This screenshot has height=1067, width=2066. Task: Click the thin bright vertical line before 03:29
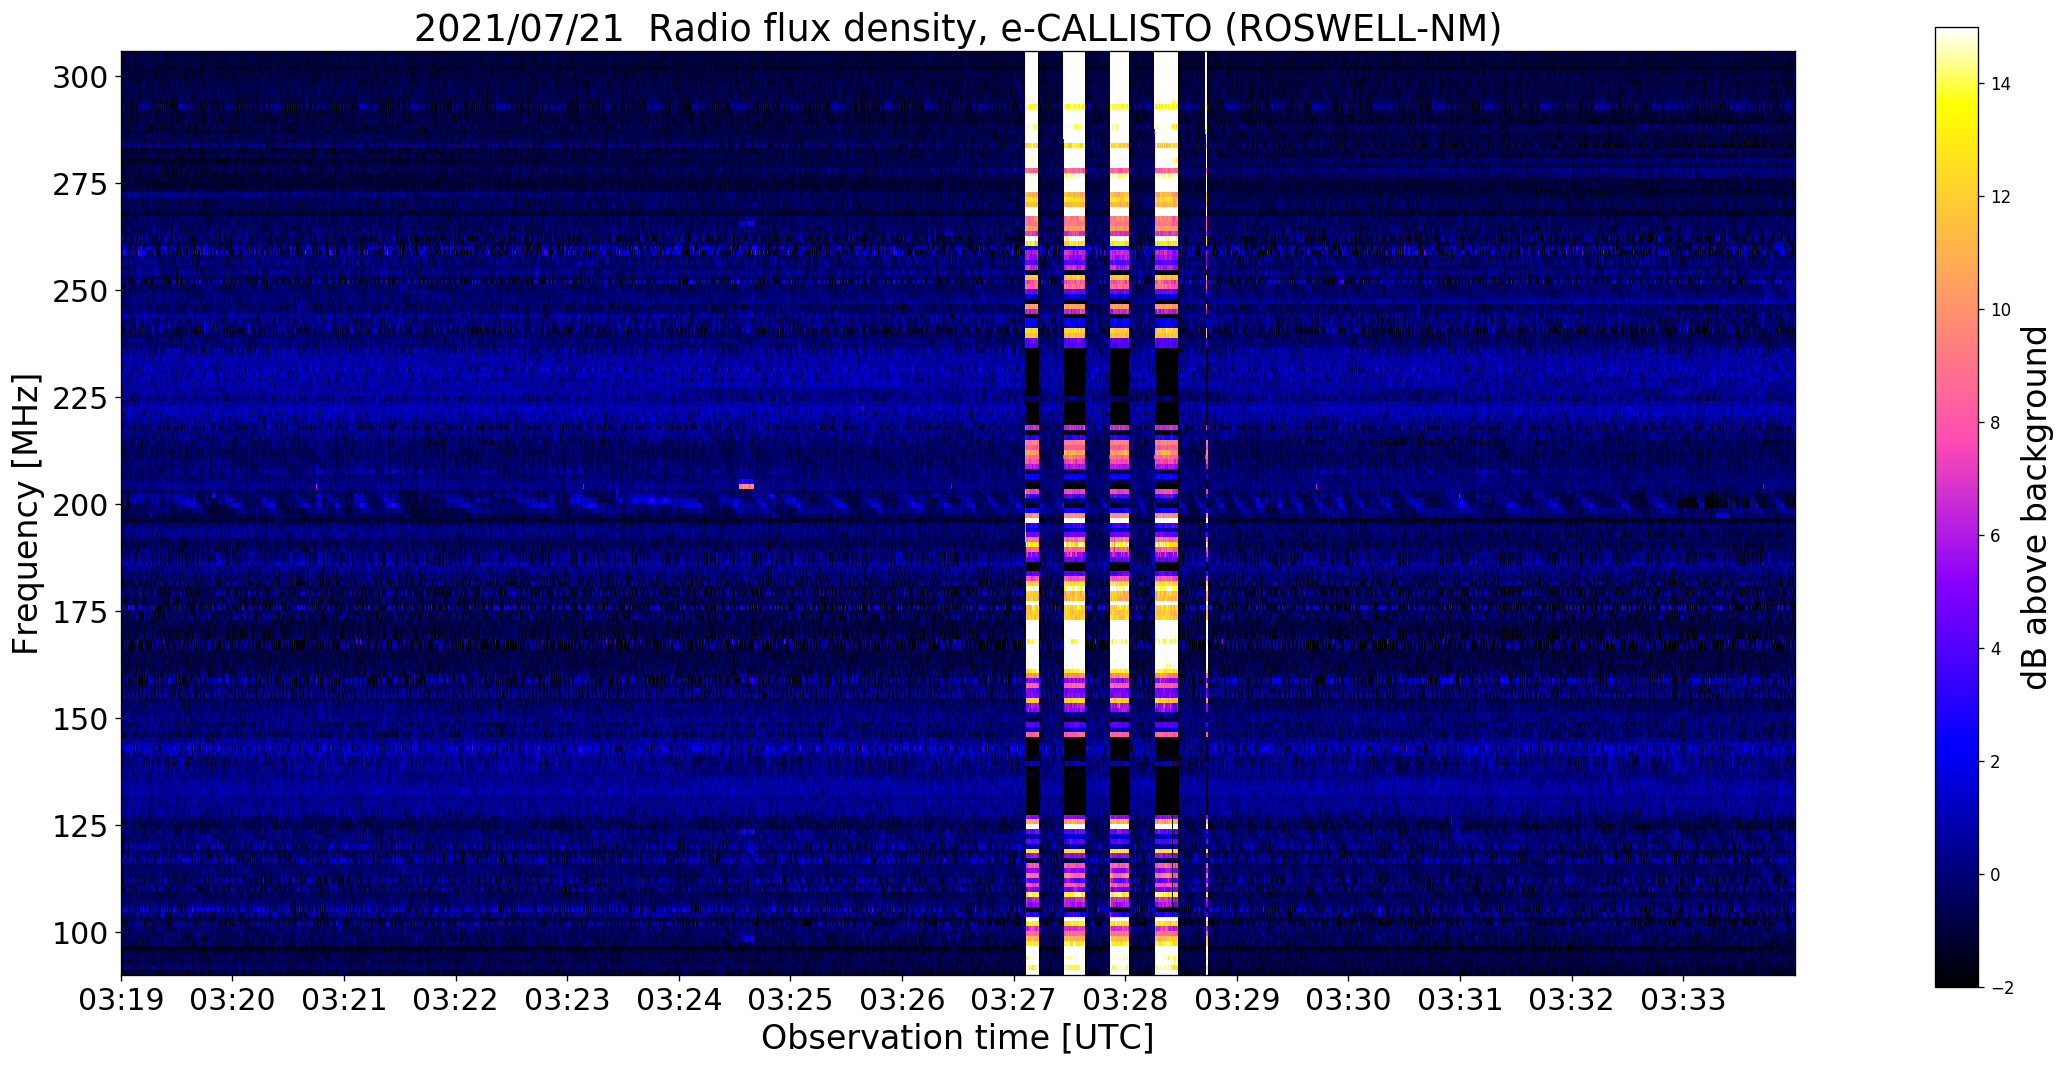tap(1206, 513)
